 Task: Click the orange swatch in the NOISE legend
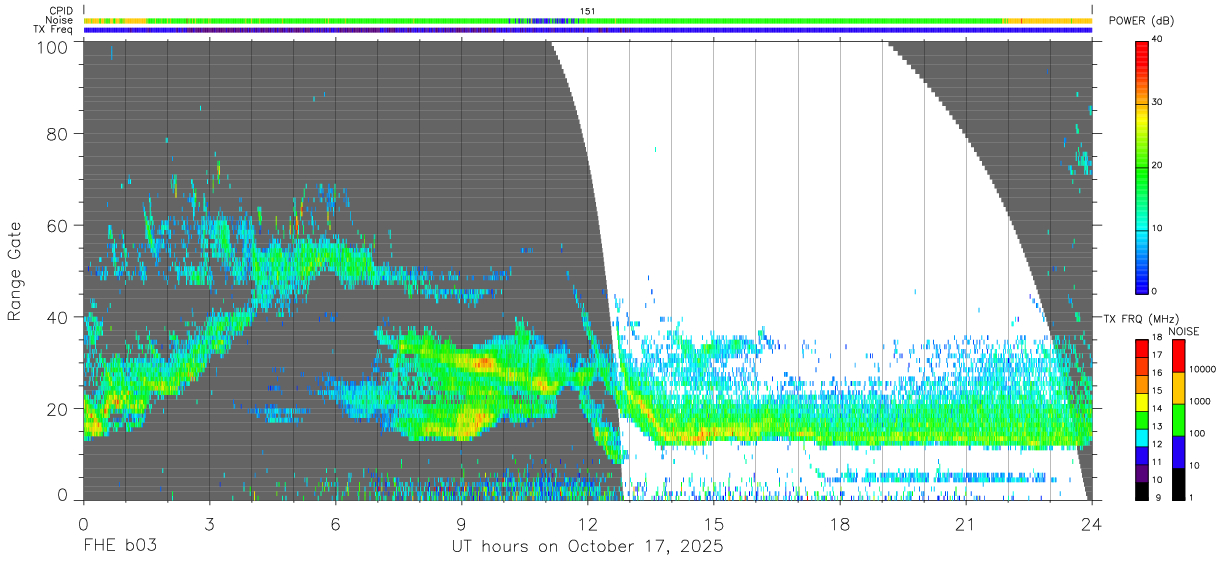point(1179,388)
